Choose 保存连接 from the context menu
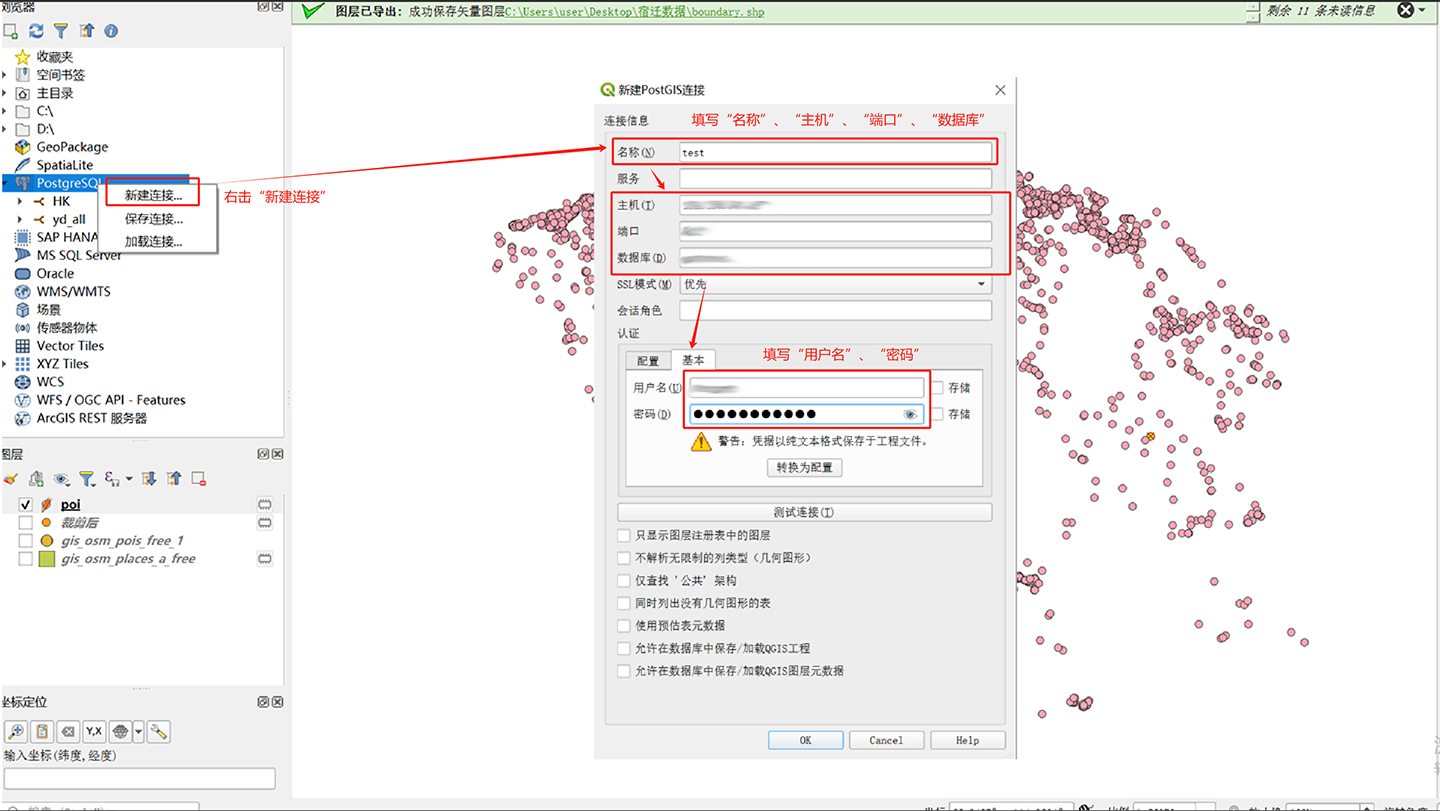Viewport: 1440px width, 811px height. point(152,219)
